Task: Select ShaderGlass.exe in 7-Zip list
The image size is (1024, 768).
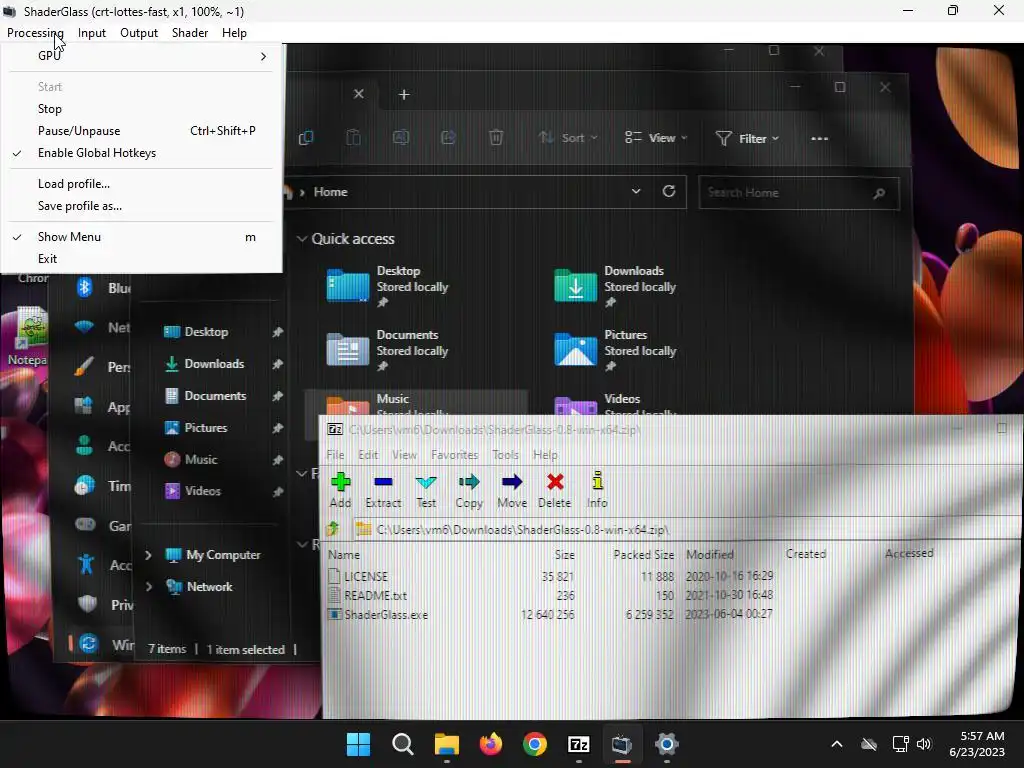Action: pyautogui.click(x=386, y=615)
